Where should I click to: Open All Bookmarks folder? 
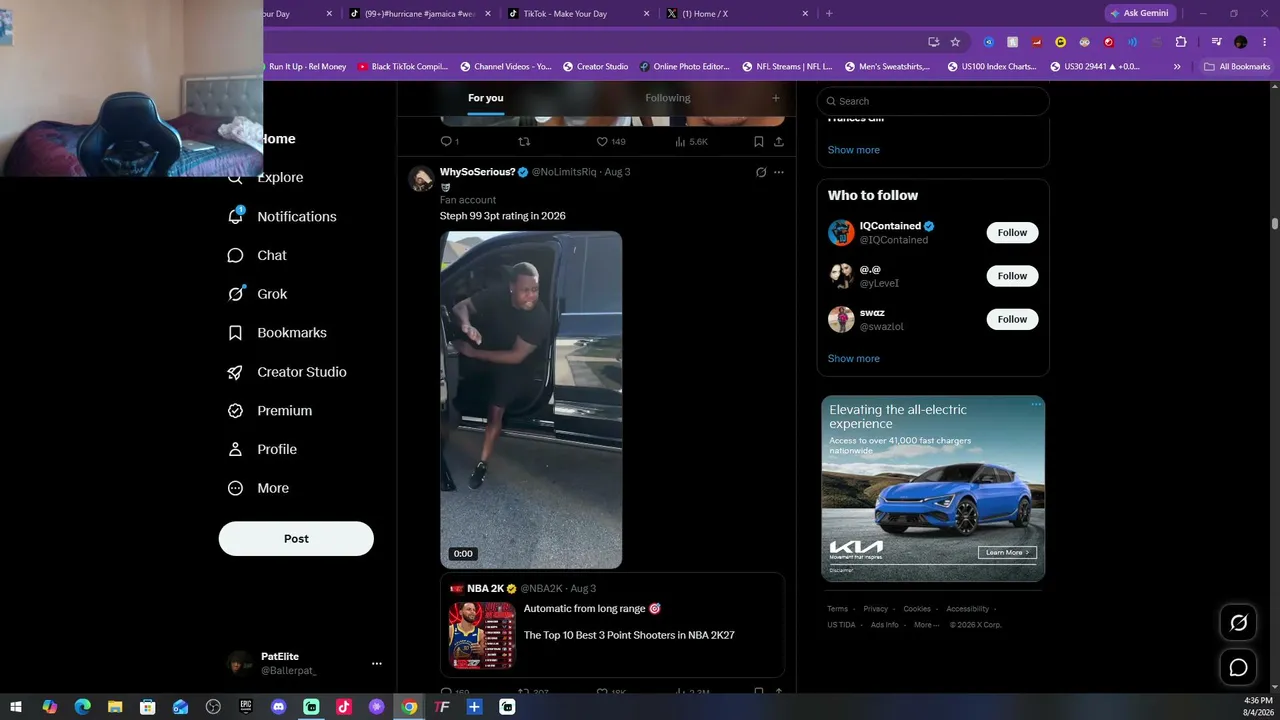(1237, 67)
